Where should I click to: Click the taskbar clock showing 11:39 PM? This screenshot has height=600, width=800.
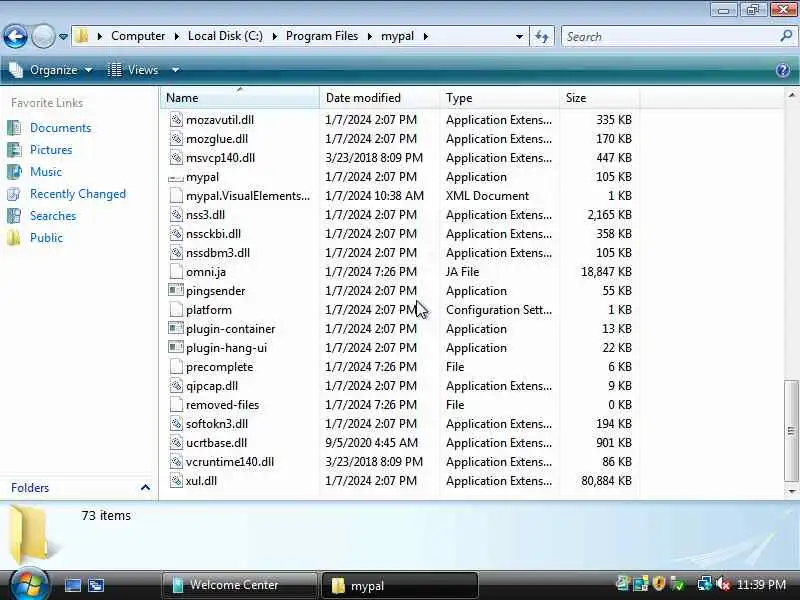[761, 585]
